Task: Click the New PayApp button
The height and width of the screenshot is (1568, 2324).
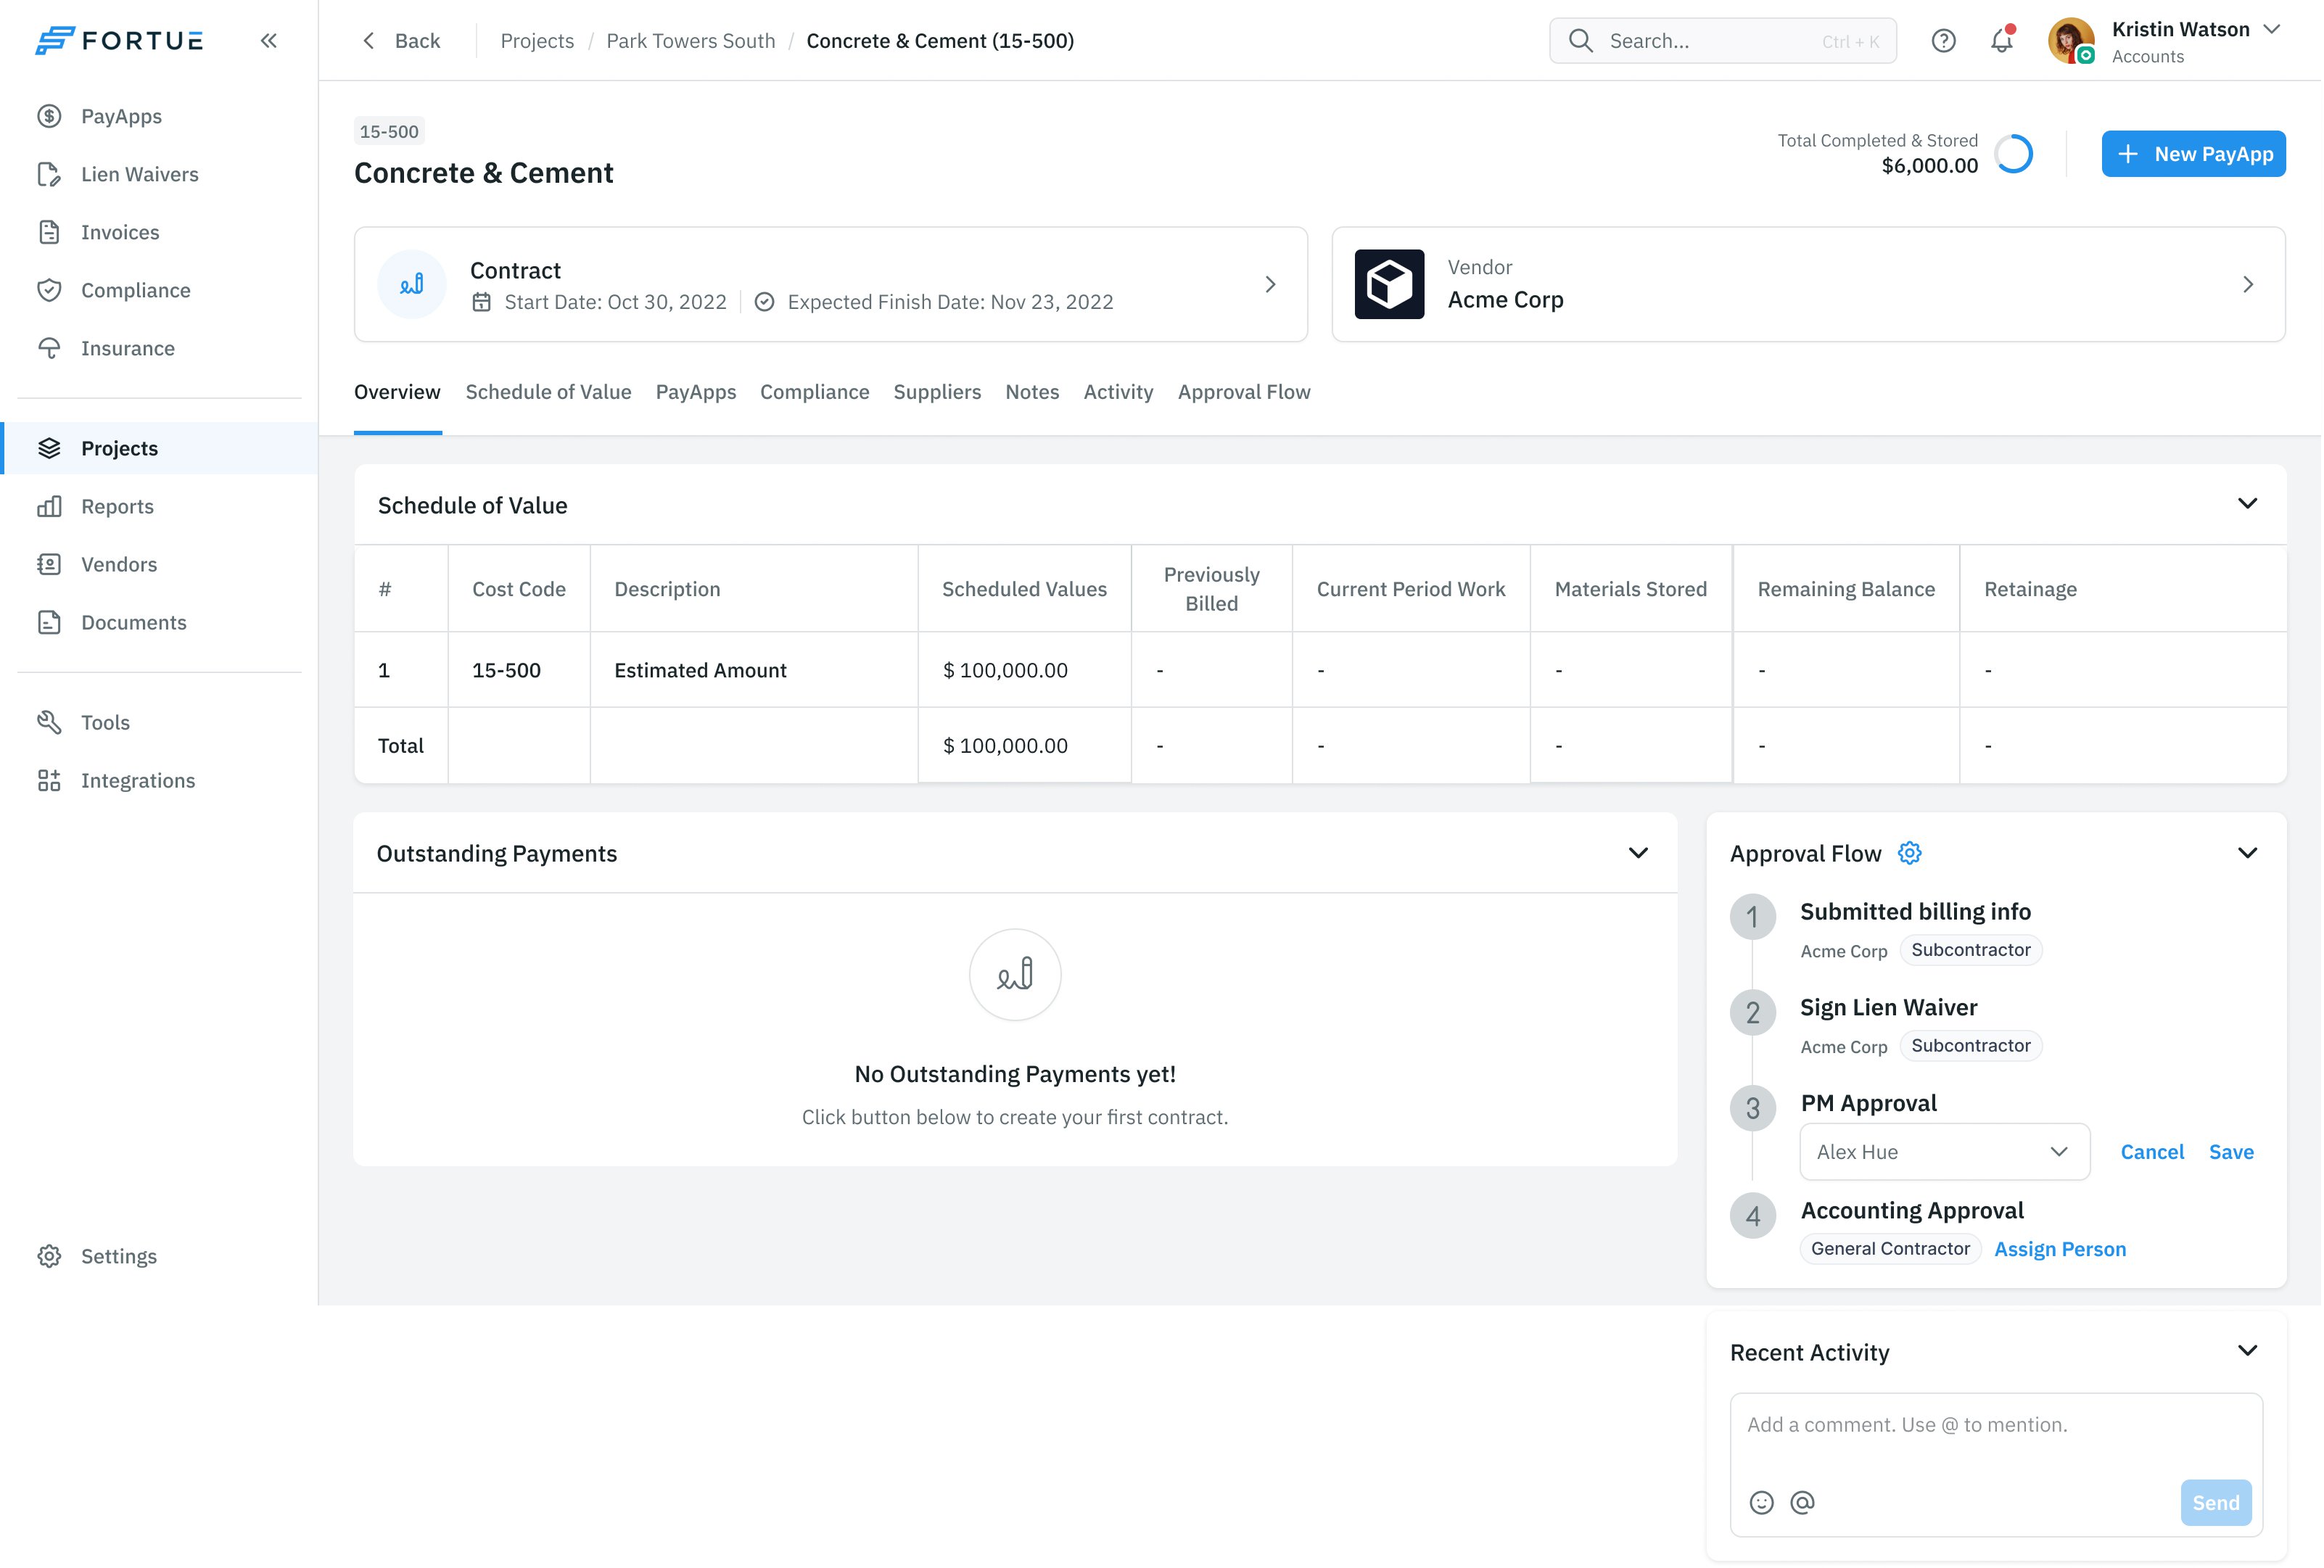Action: (x=2194, y=154)
